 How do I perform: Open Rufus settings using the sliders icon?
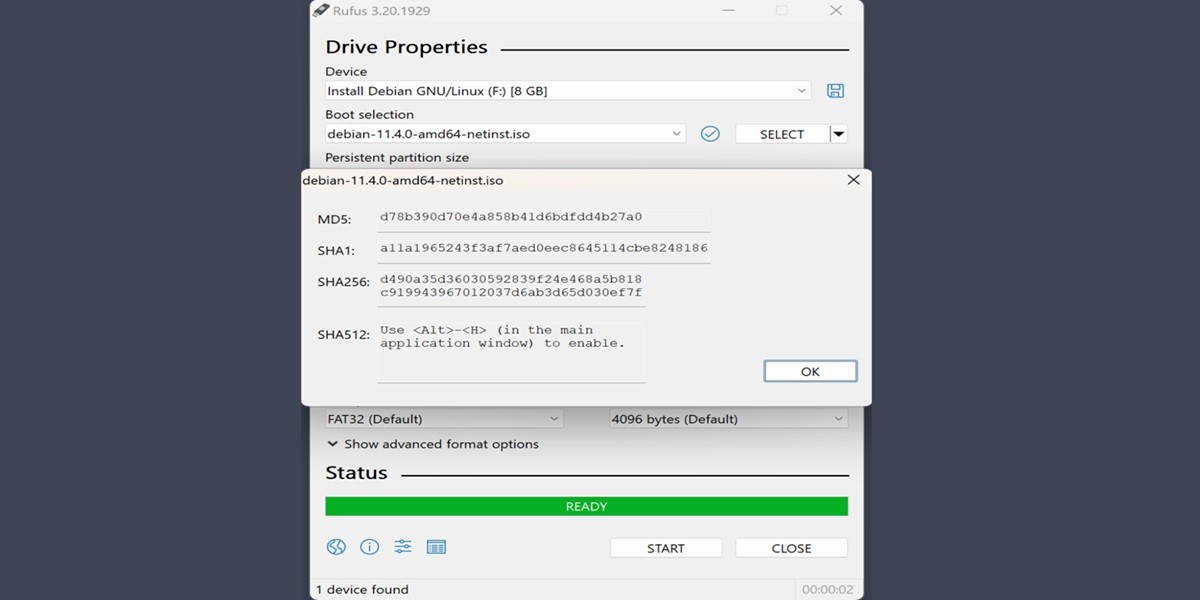click(403, 547)
